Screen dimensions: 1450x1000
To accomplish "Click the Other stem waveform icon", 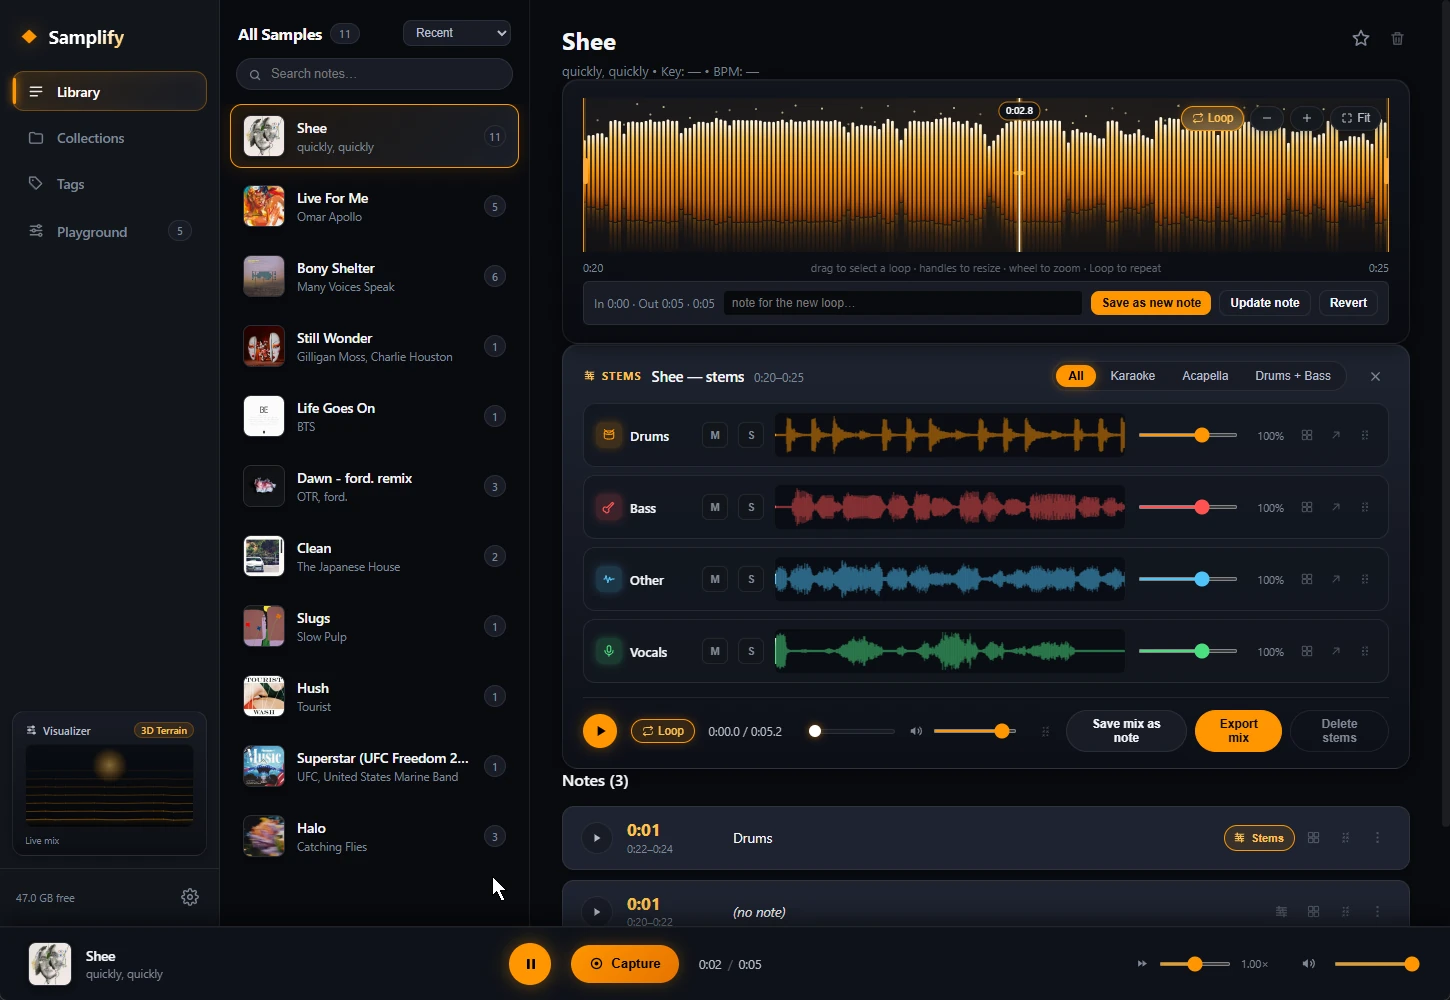I will point(608,579).
